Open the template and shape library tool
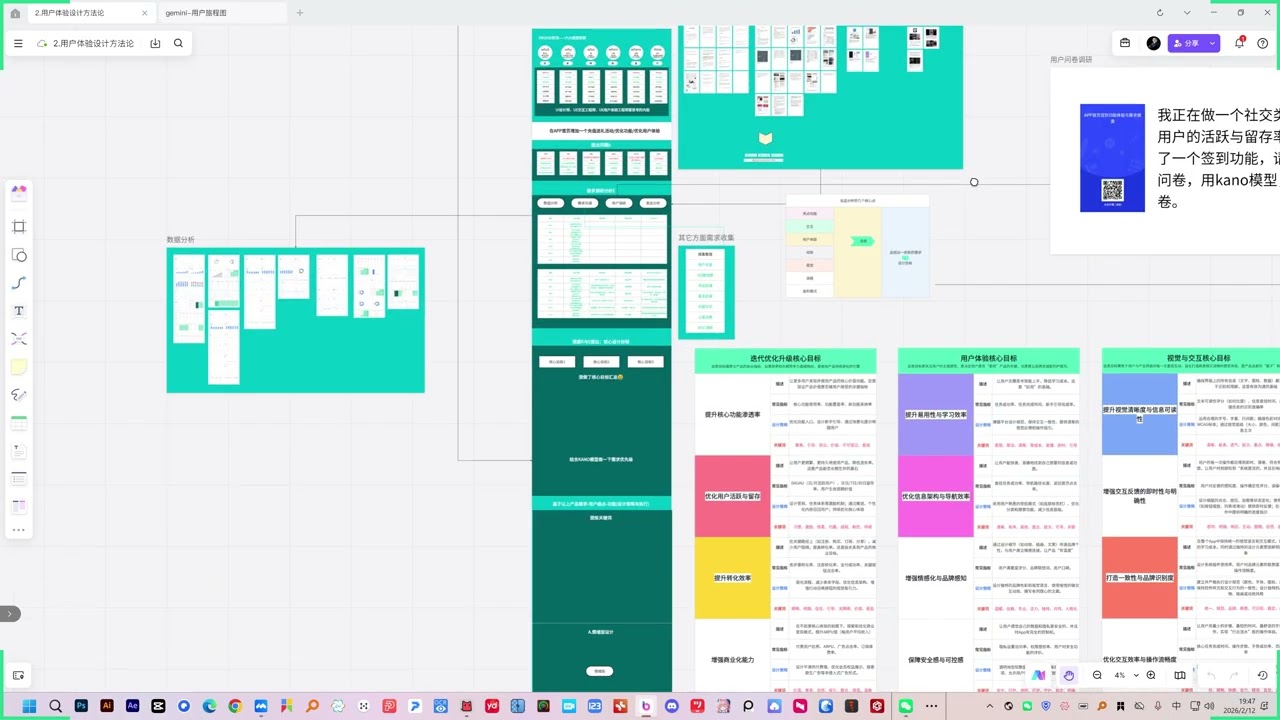1280x720 pixels. click(19, 192)
